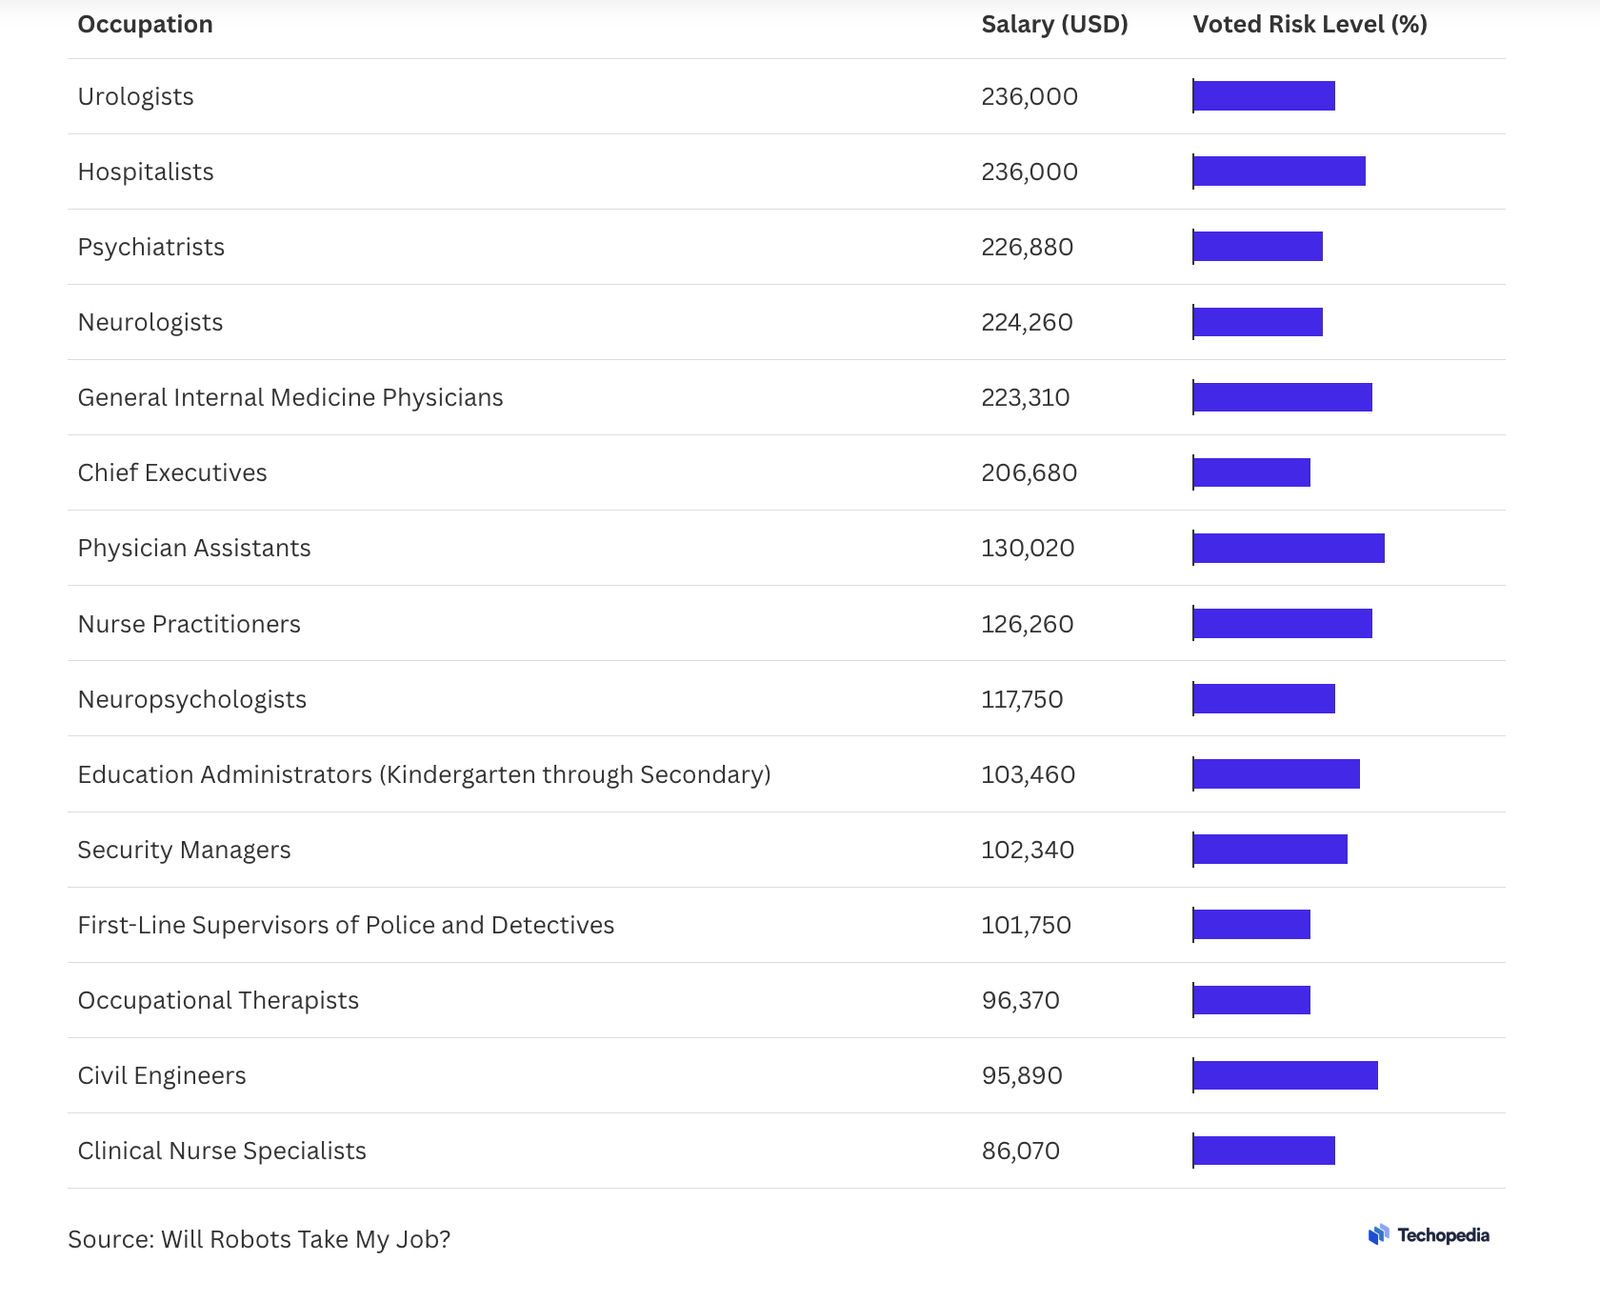1600x1303 pixels.
Task: Click the Hospitalists risk level bar
Action: (1279, 171)
